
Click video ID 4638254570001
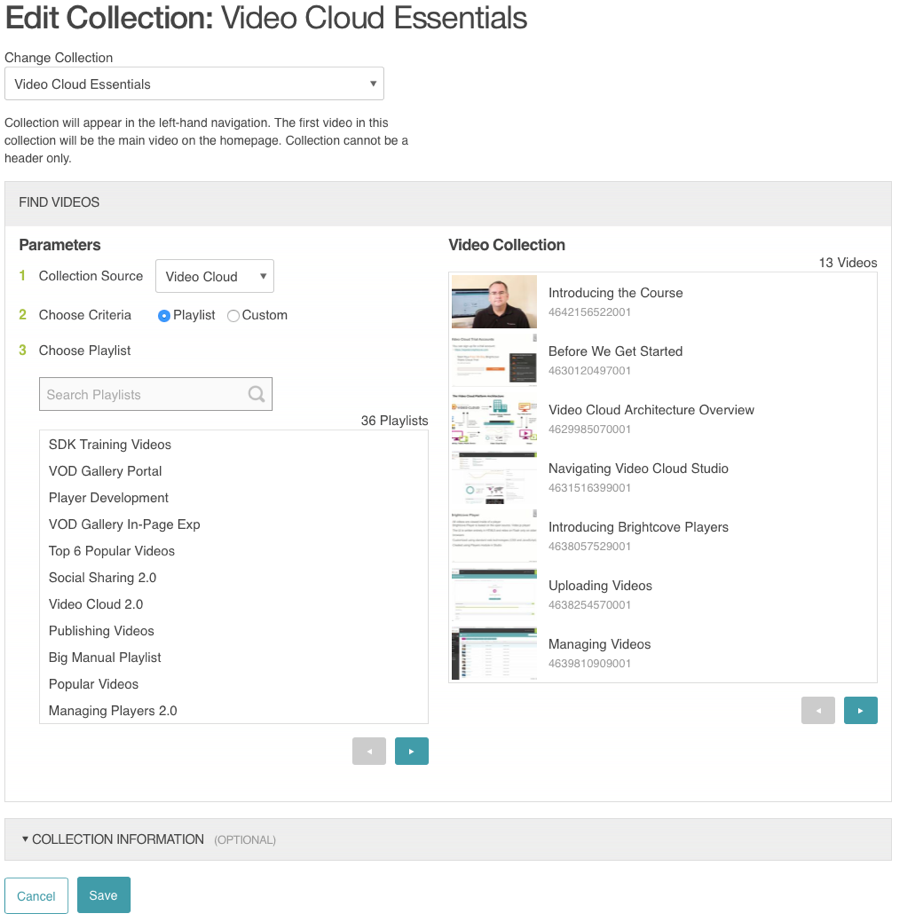pyautogui.click(x=590, y=604)
